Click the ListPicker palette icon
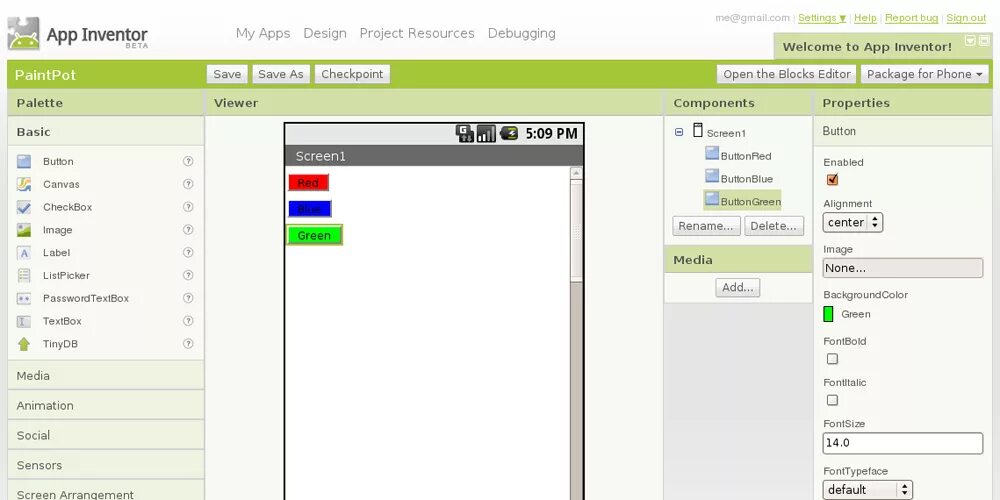The height and width of the screenshot is (500, 1000). [24, 276]
